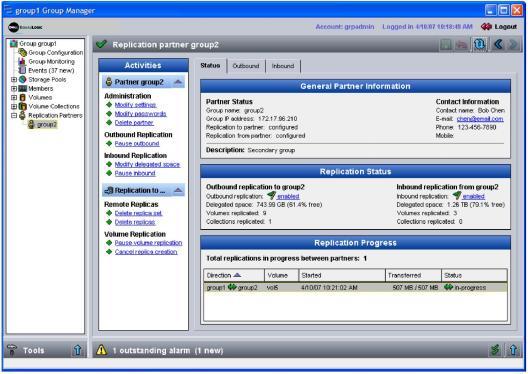Image resolution: width=528 pixels, height=374 pixels.
Task: Click the 1 outstanding alarm text
Action: click(168, 350)
